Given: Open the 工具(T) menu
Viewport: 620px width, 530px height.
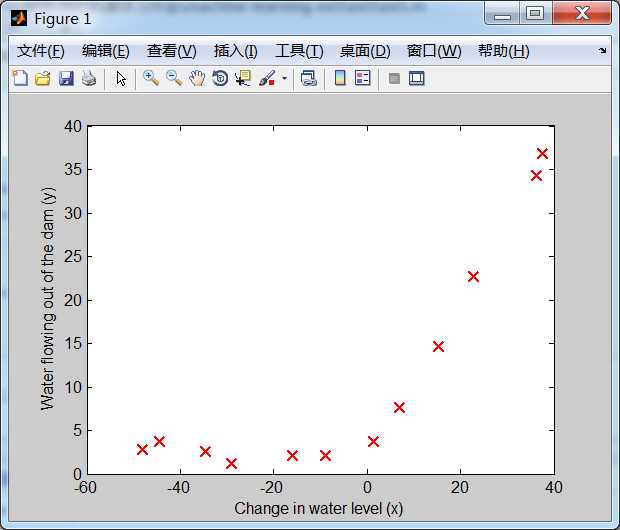Looking at the screenshot, I should [299, 51].
